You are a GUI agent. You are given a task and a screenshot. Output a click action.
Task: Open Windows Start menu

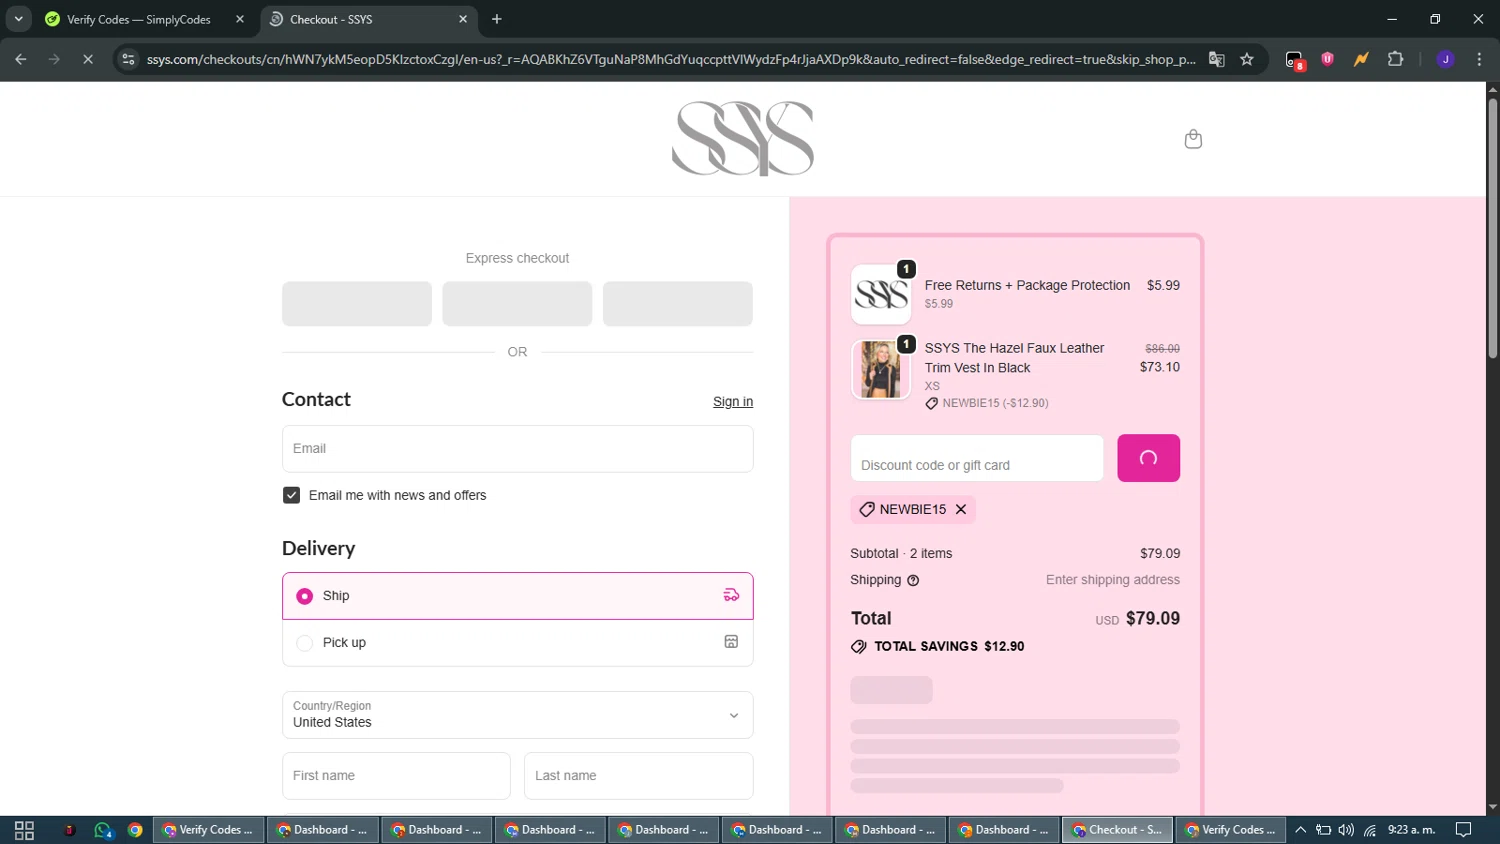tap(24, 830)
